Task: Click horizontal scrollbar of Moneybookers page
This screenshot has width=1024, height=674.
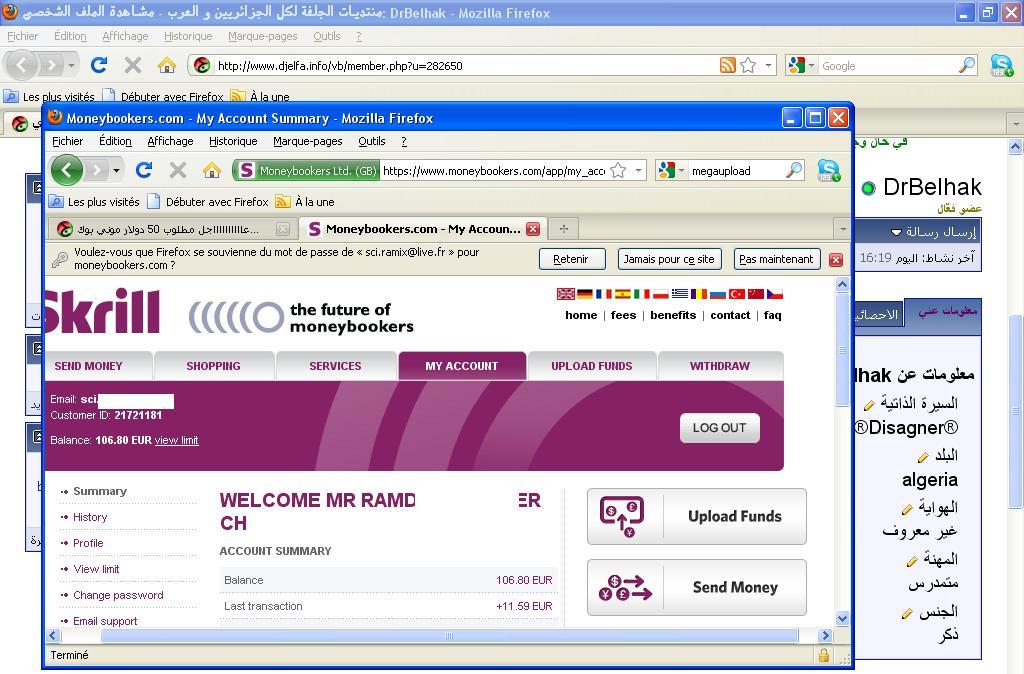Action: (449, 635)
